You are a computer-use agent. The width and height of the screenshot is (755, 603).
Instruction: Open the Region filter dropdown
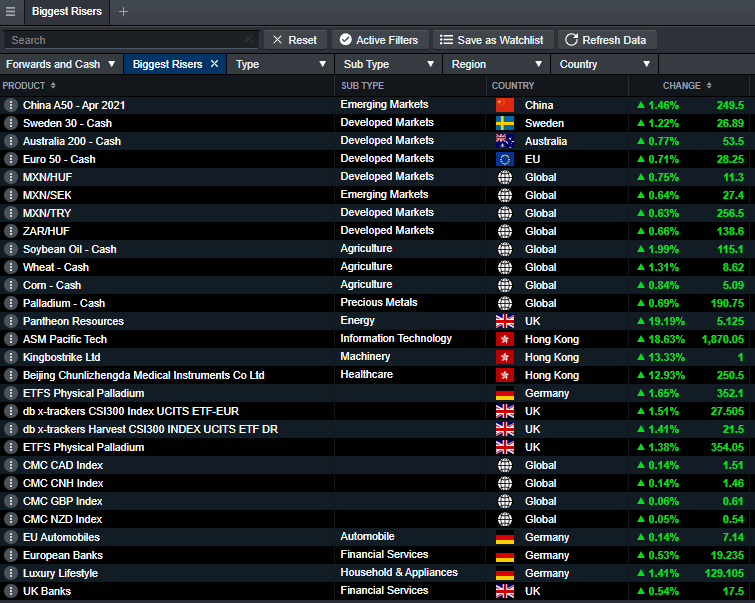[x=496, y=64]
